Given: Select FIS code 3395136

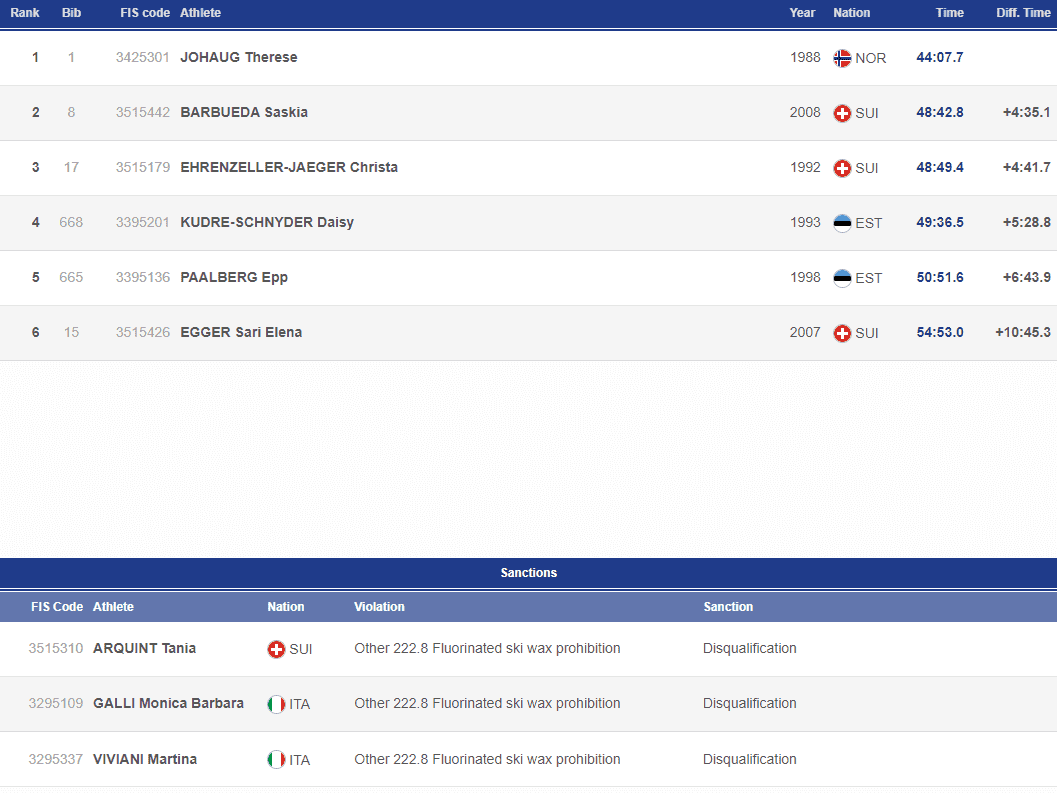Looking at the screenshot, I should pyautogui.click(x=142, y=277).
